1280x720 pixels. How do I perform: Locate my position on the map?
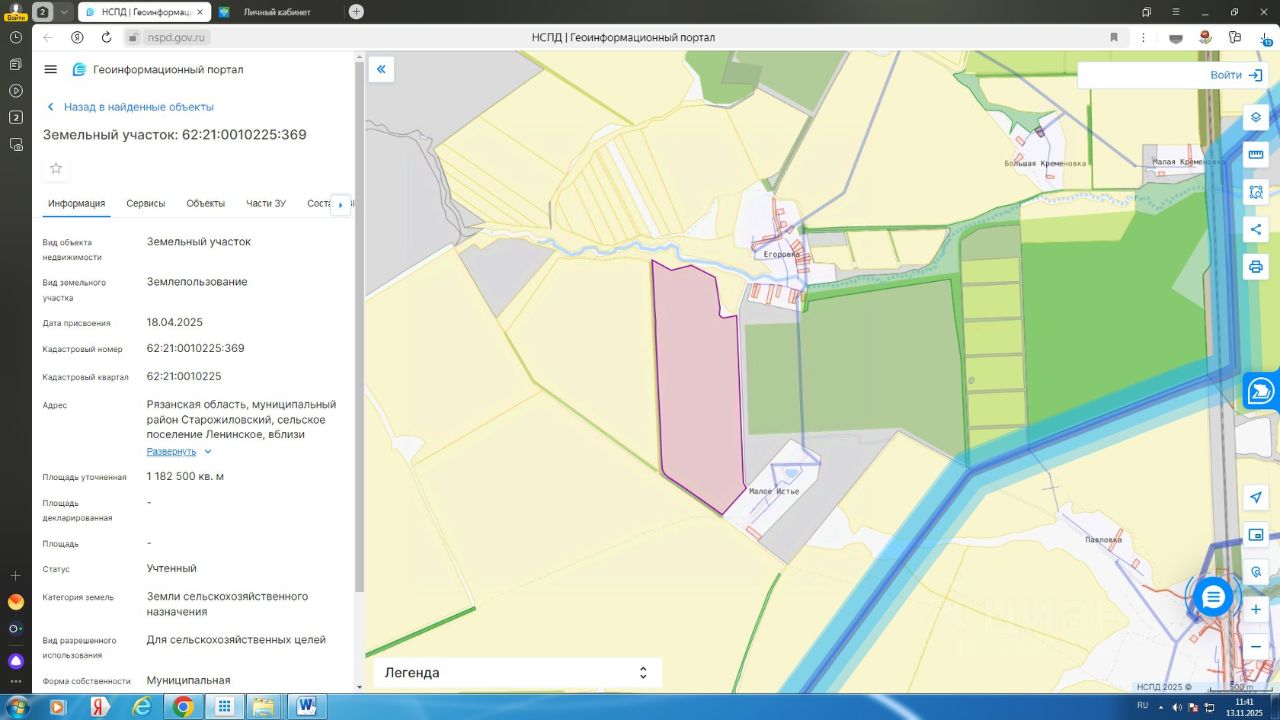(1256, 498)
